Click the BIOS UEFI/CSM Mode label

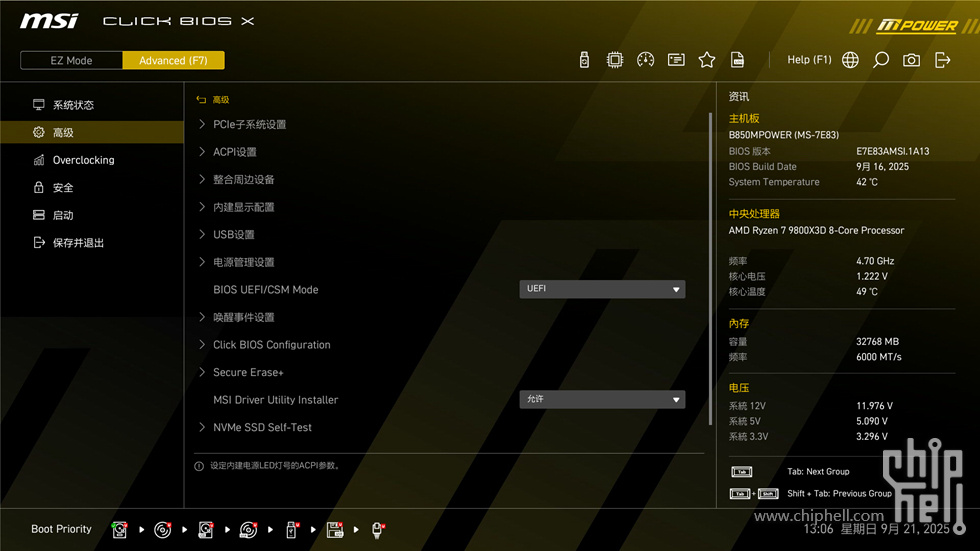click(266, 290)
